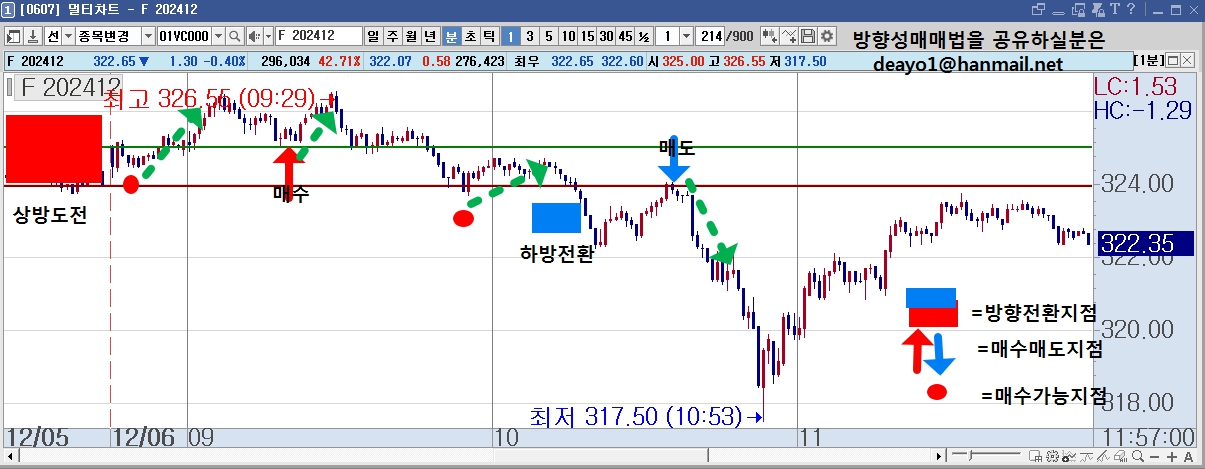The image size is (1205, 469).
Task: Click the bottom magnifier zoom icon
Action: click(1138, 457)
